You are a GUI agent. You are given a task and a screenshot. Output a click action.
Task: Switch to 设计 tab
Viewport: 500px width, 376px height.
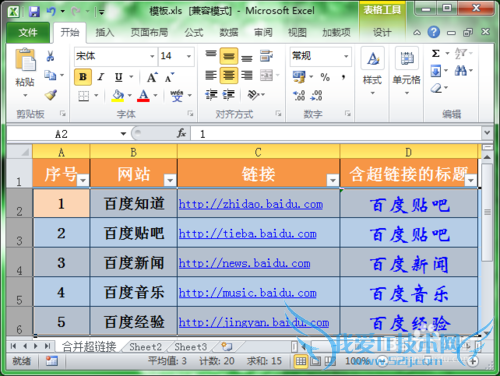(x=382, y=33)
